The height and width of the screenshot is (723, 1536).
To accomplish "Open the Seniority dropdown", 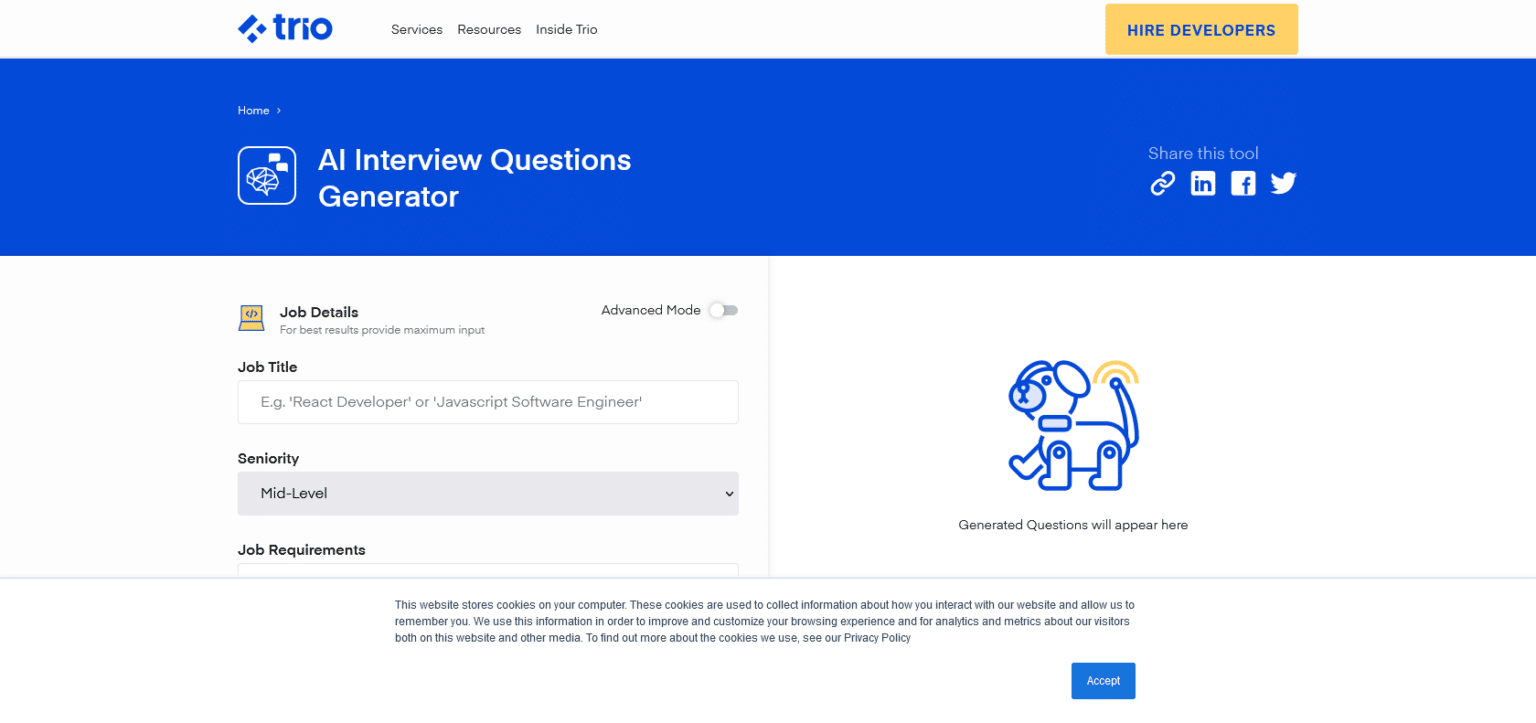I will tap(488, 493).
